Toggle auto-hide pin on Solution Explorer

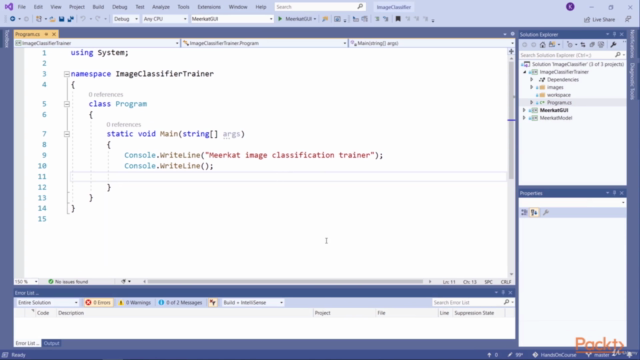click(614, 34)
